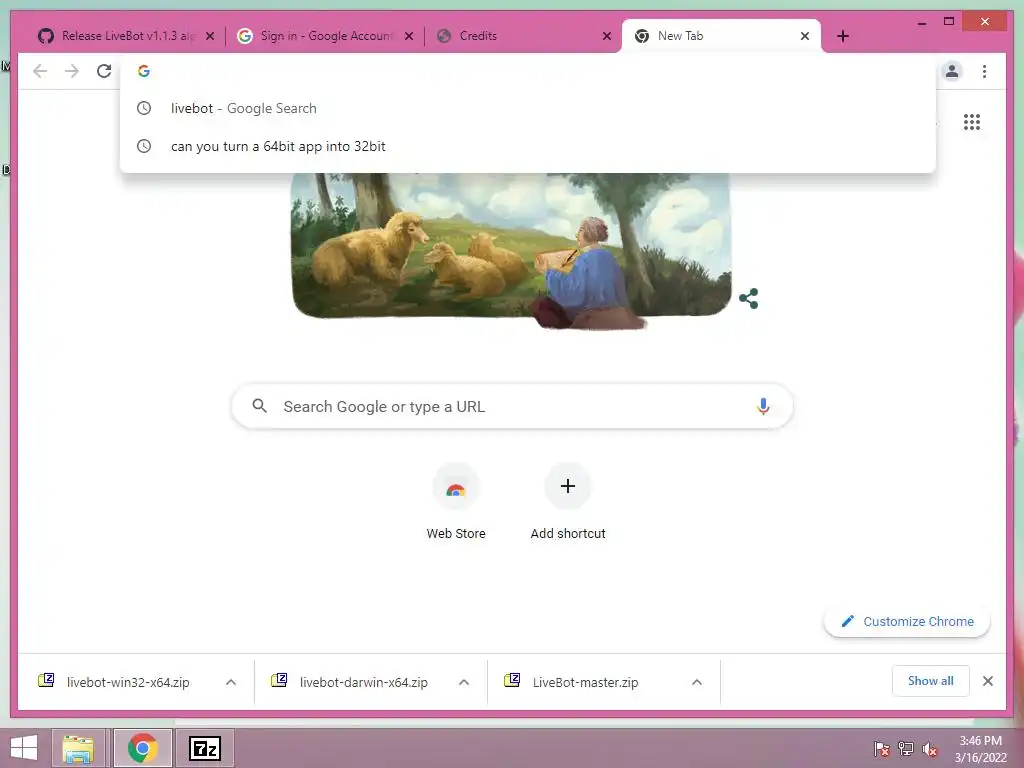Click the LiveBot-master.zip file icon
This screenshot has height=768, width=1024.
coord(512,680)
